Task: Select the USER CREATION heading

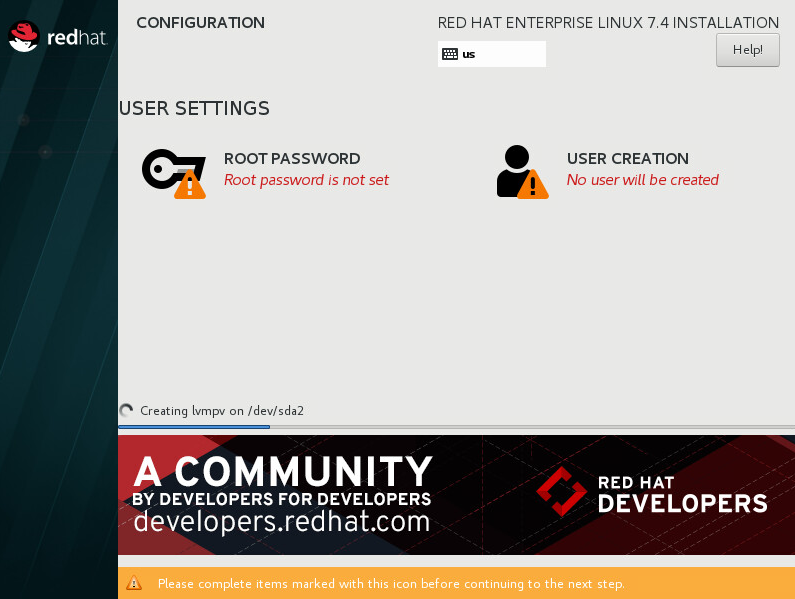Action: (628, 159)
